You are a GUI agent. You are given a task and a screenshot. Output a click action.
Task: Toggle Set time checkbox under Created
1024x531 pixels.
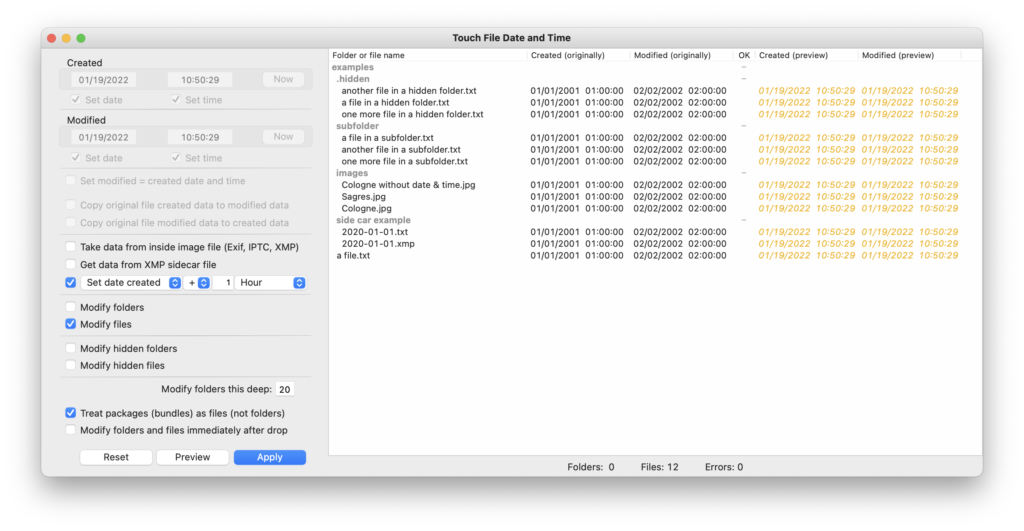point(176,99)
